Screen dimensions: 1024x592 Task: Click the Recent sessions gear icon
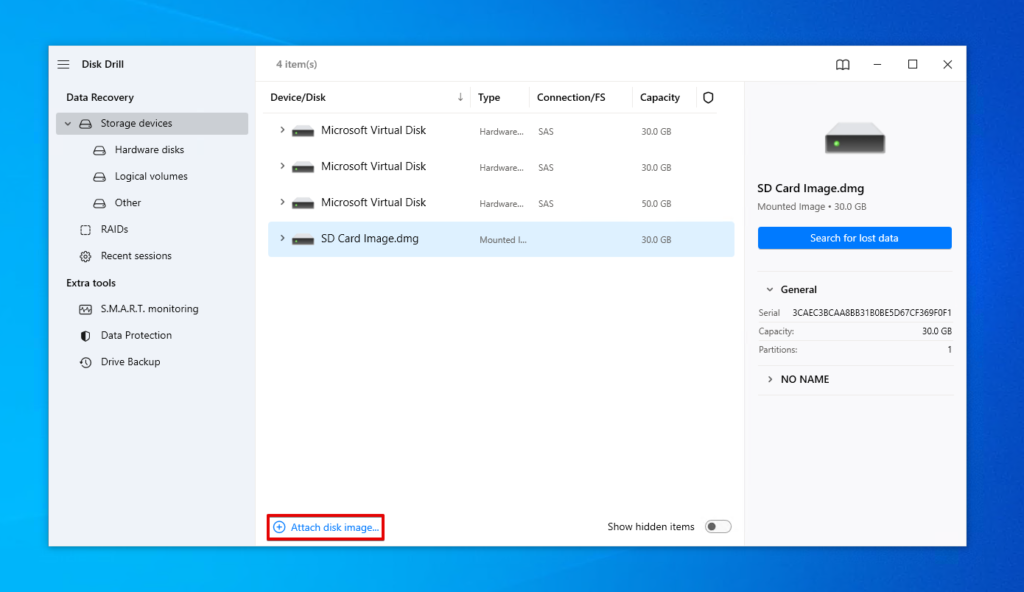point(85,256)
